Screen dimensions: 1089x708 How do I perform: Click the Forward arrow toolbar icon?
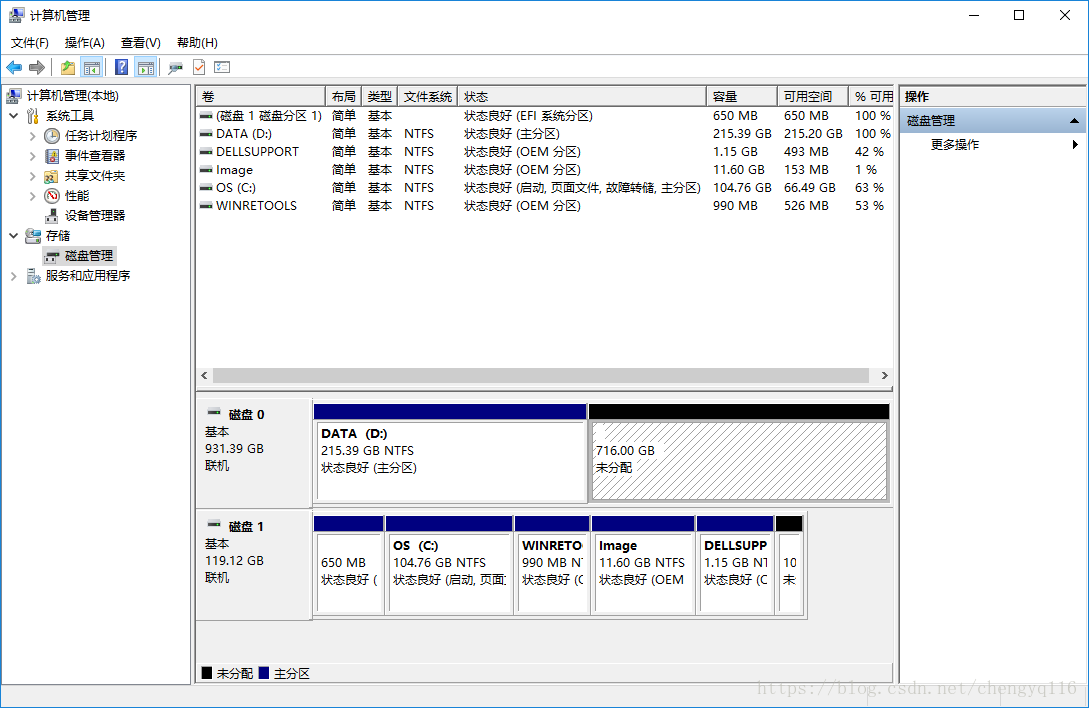(37, 67)
